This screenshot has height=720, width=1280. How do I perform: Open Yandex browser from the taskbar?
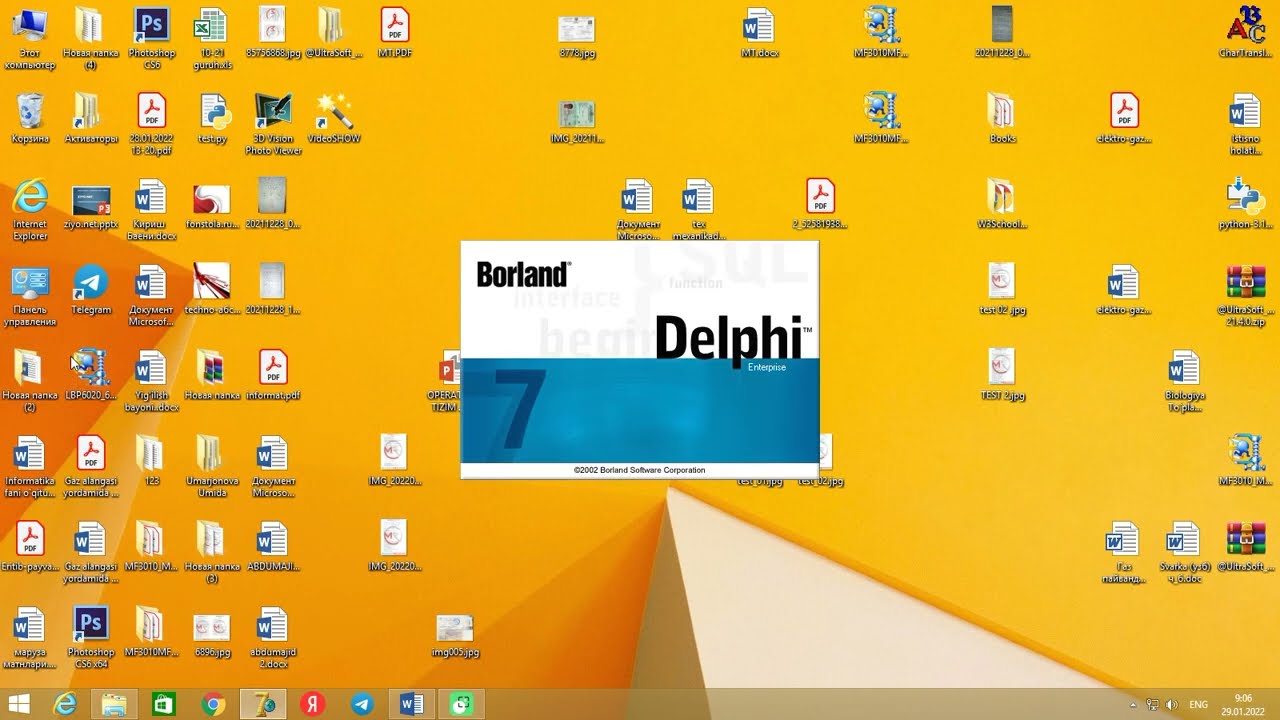coord(313,704)
